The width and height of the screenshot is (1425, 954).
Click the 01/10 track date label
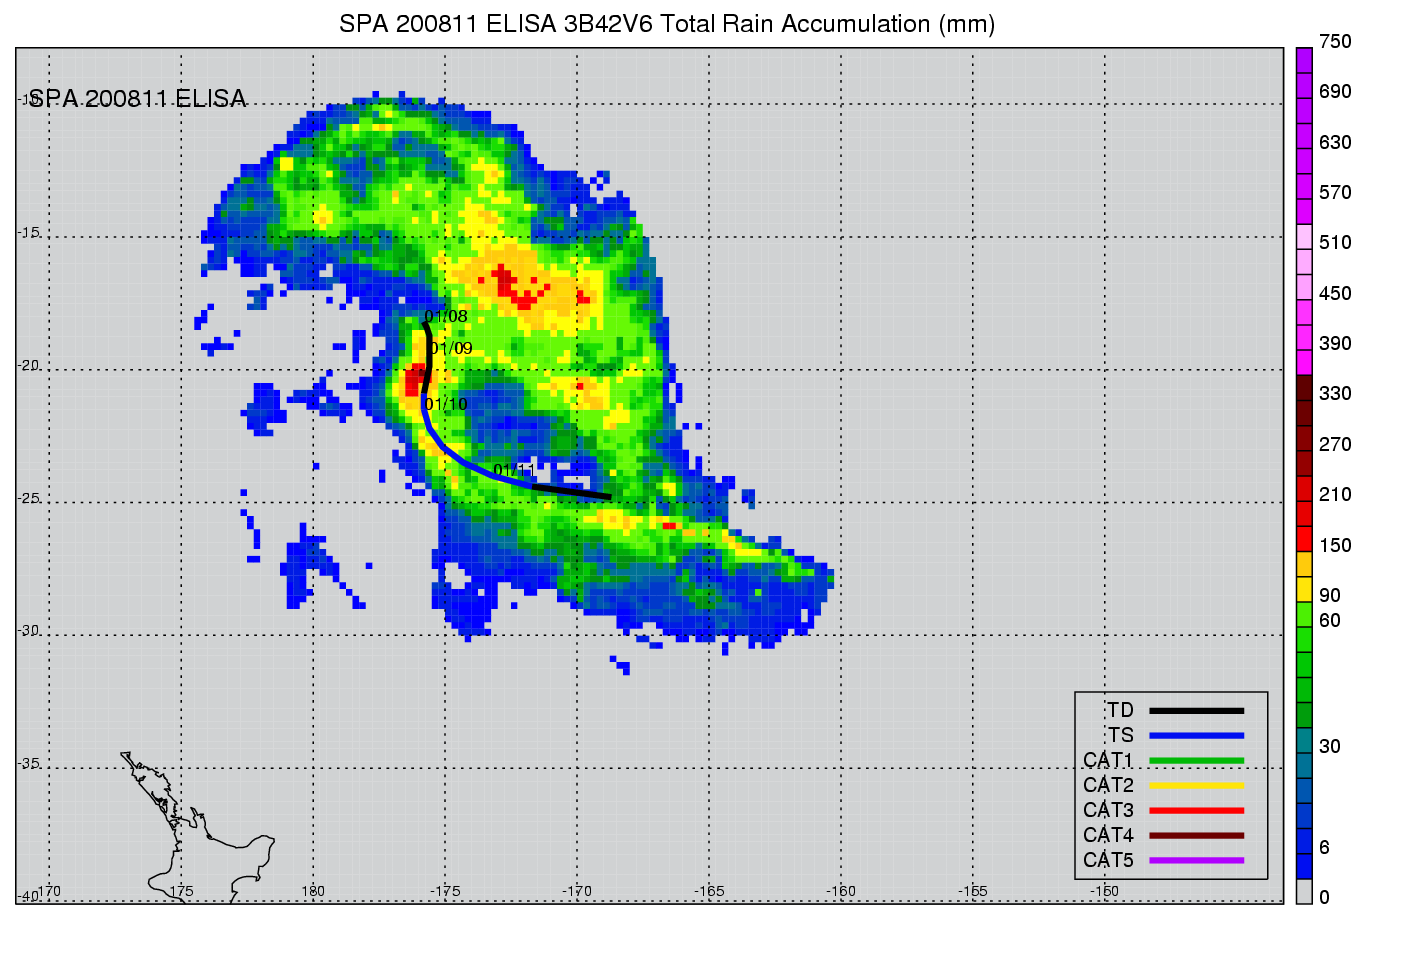click(447, 405)
